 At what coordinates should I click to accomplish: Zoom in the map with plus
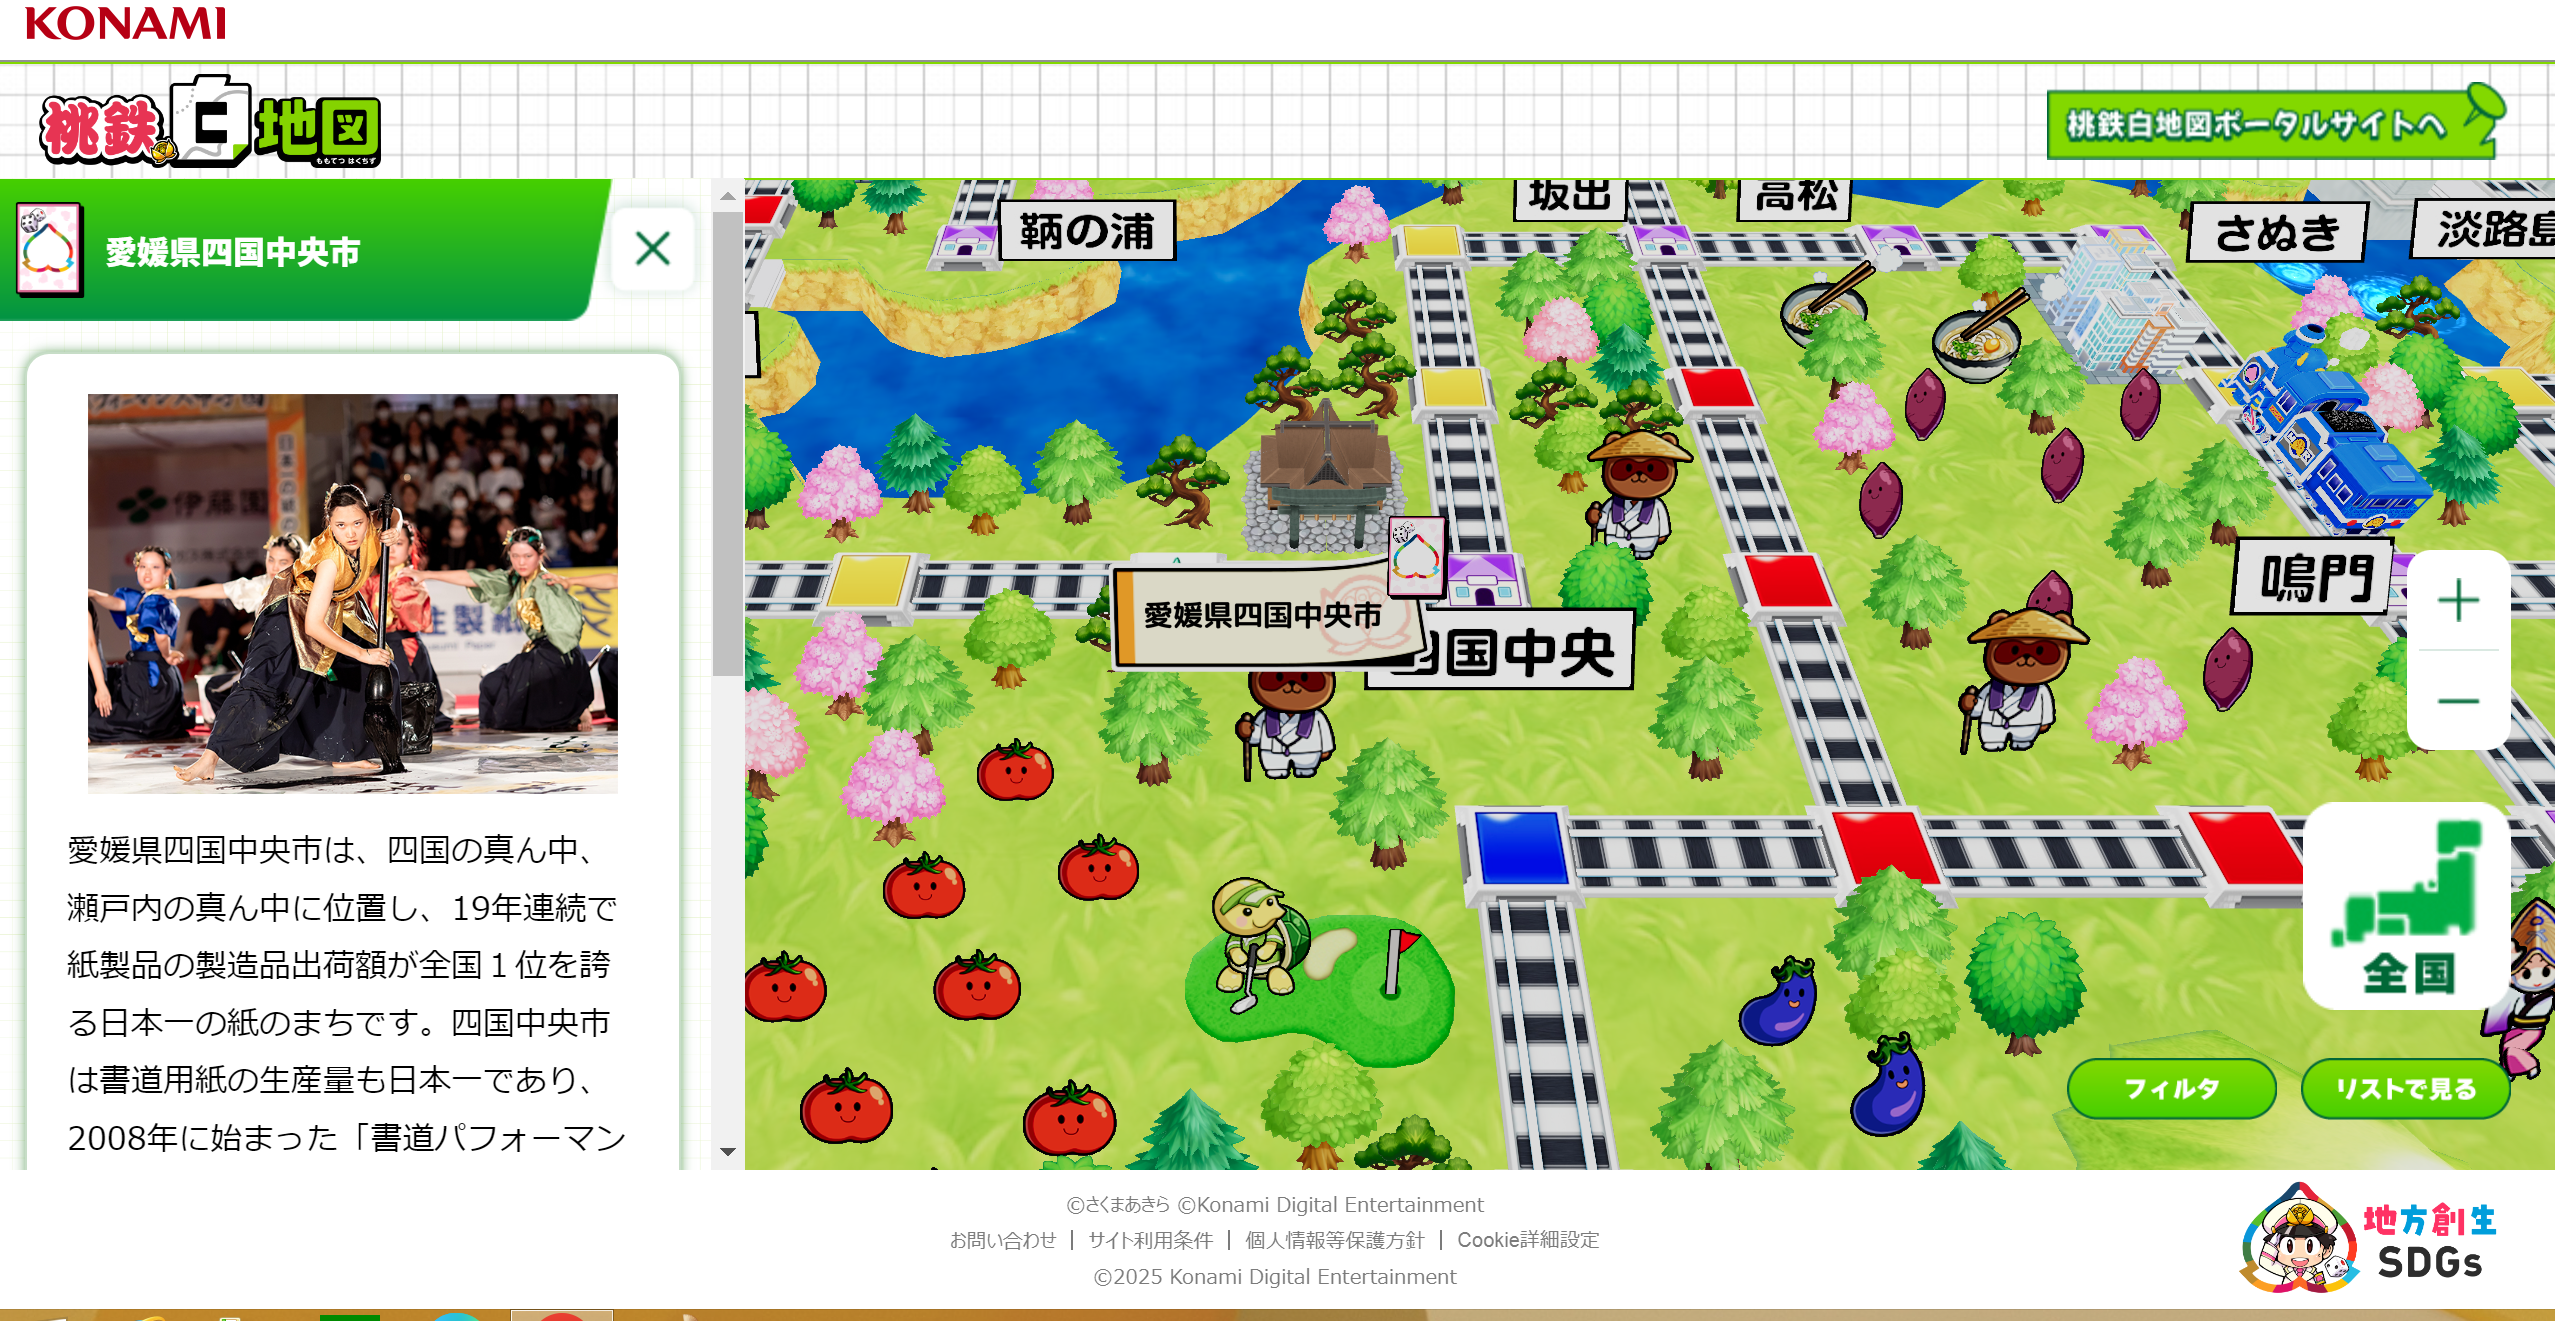tap(2458, 600)
